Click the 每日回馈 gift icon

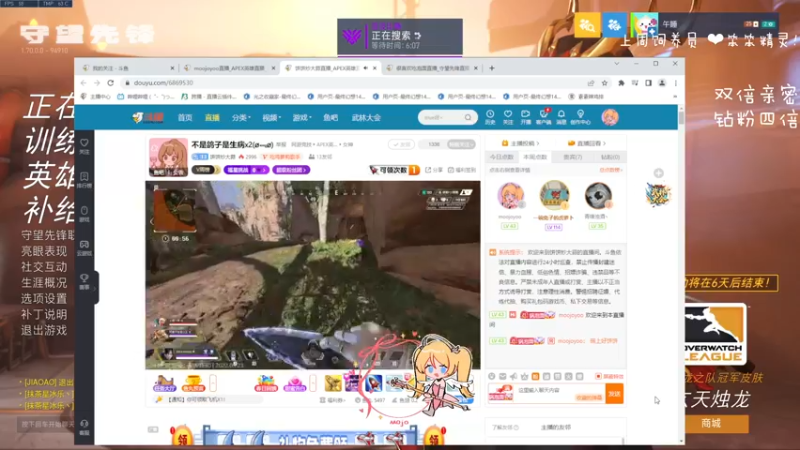click(x=266, y=383)
